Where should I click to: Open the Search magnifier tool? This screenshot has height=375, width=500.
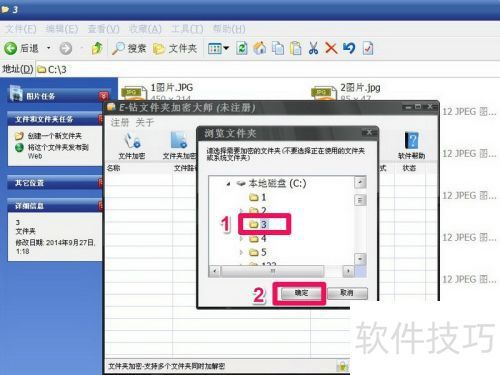[118, 49]
